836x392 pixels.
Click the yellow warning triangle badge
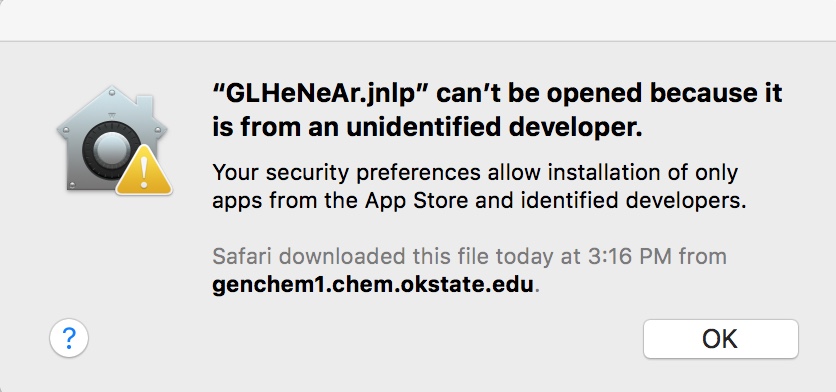(144, 170)
